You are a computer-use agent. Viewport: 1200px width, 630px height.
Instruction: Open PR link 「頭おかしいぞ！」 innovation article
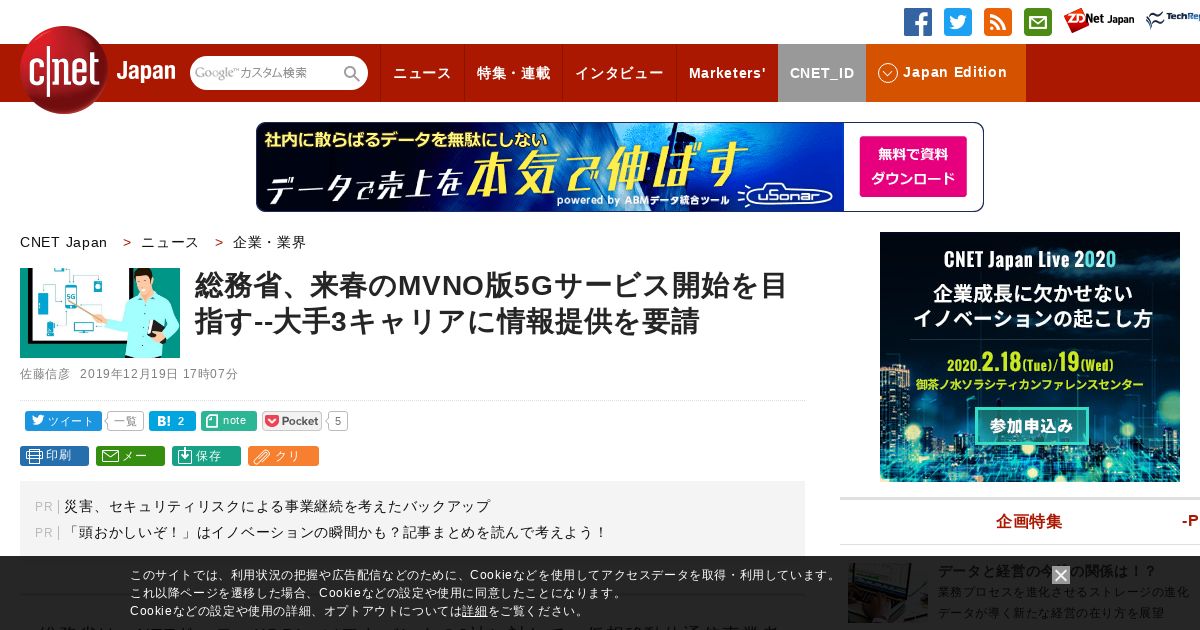pyautogui.click(x=336, y=532)
